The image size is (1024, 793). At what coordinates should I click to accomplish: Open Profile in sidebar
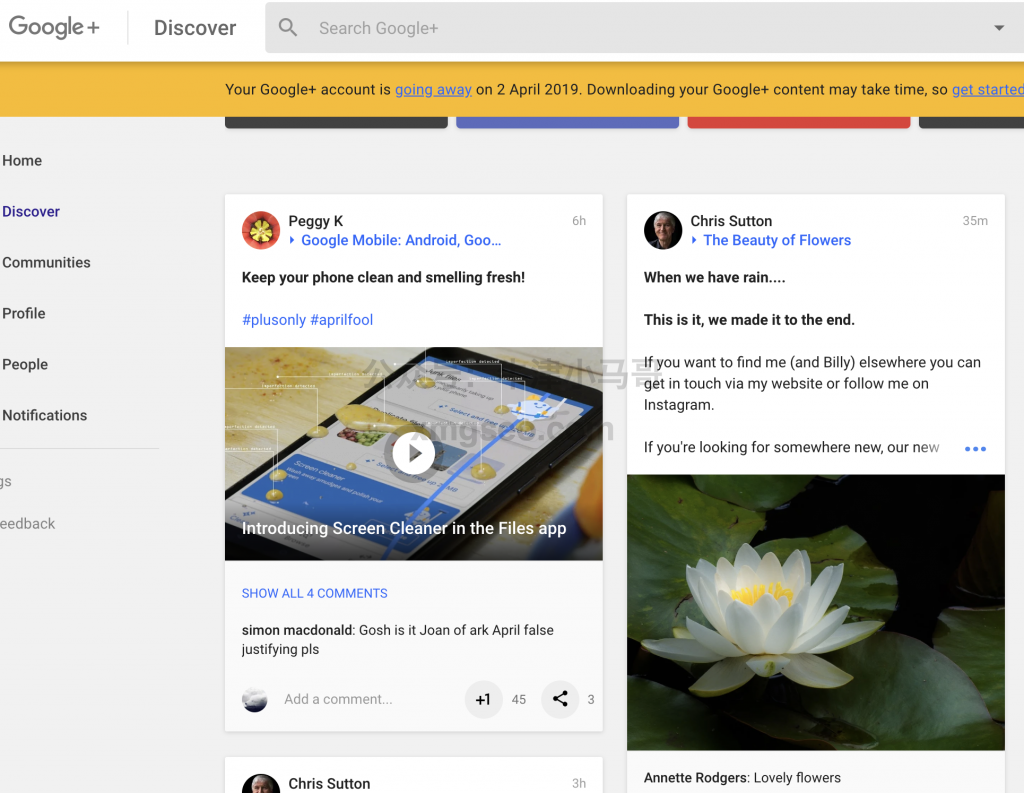[24, 314]
